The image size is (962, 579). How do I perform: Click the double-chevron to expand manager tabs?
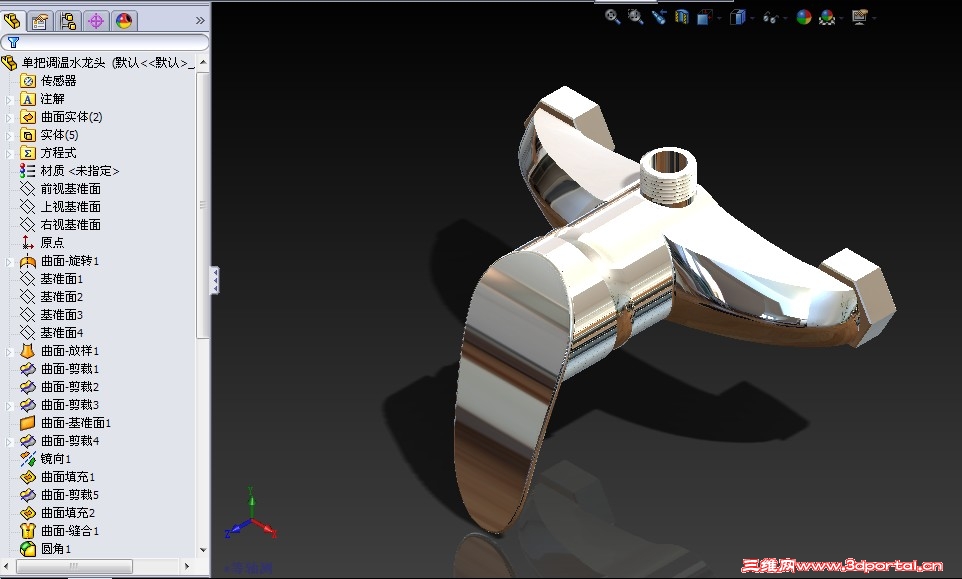[200, 21]
